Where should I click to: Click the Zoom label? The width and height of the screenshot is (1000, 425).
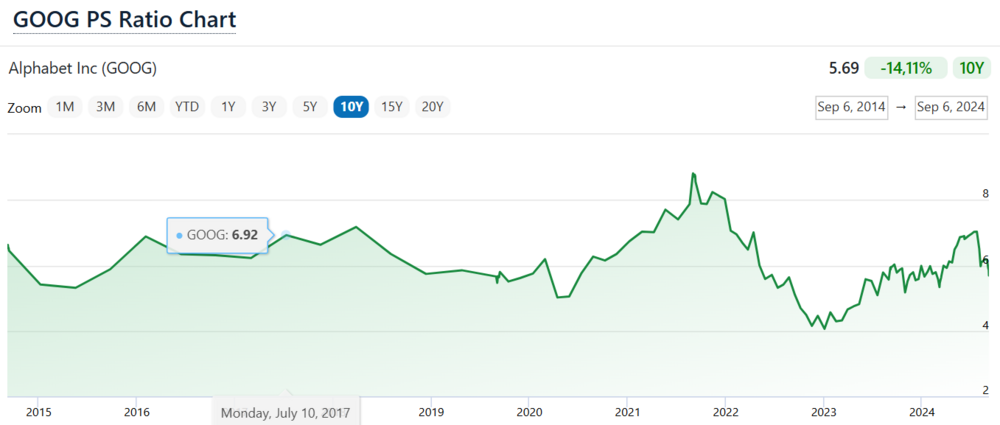click(x=24, y=108)
